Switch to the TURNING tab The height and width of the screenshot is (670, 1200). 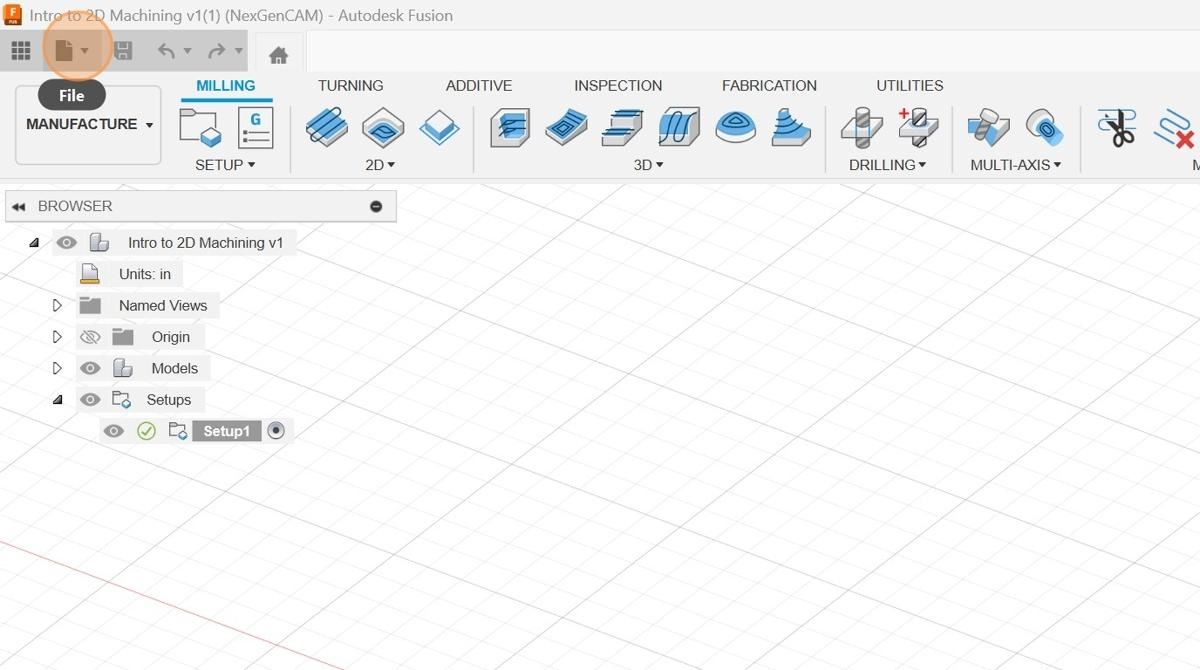[x=351, y=86]
